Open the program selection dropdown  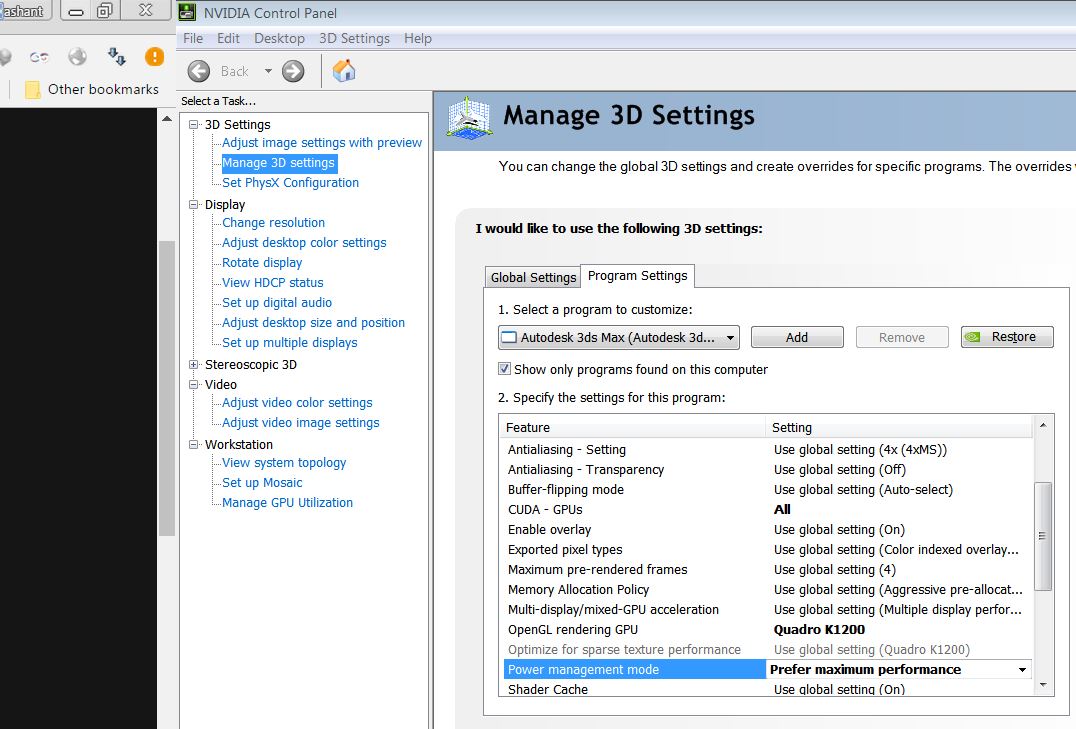click(x=619, y=337)
